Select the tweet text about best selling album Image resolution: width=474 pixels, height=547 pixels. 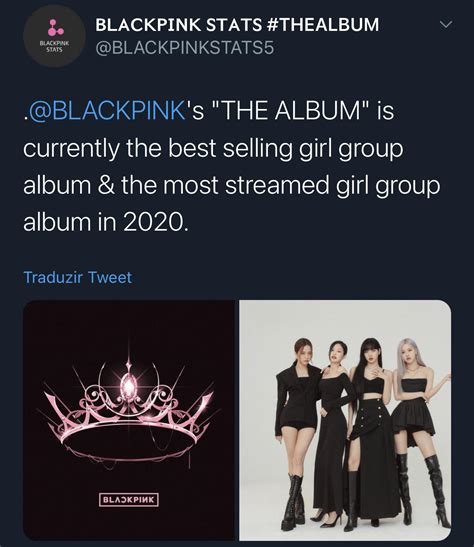tap(232, 167)
